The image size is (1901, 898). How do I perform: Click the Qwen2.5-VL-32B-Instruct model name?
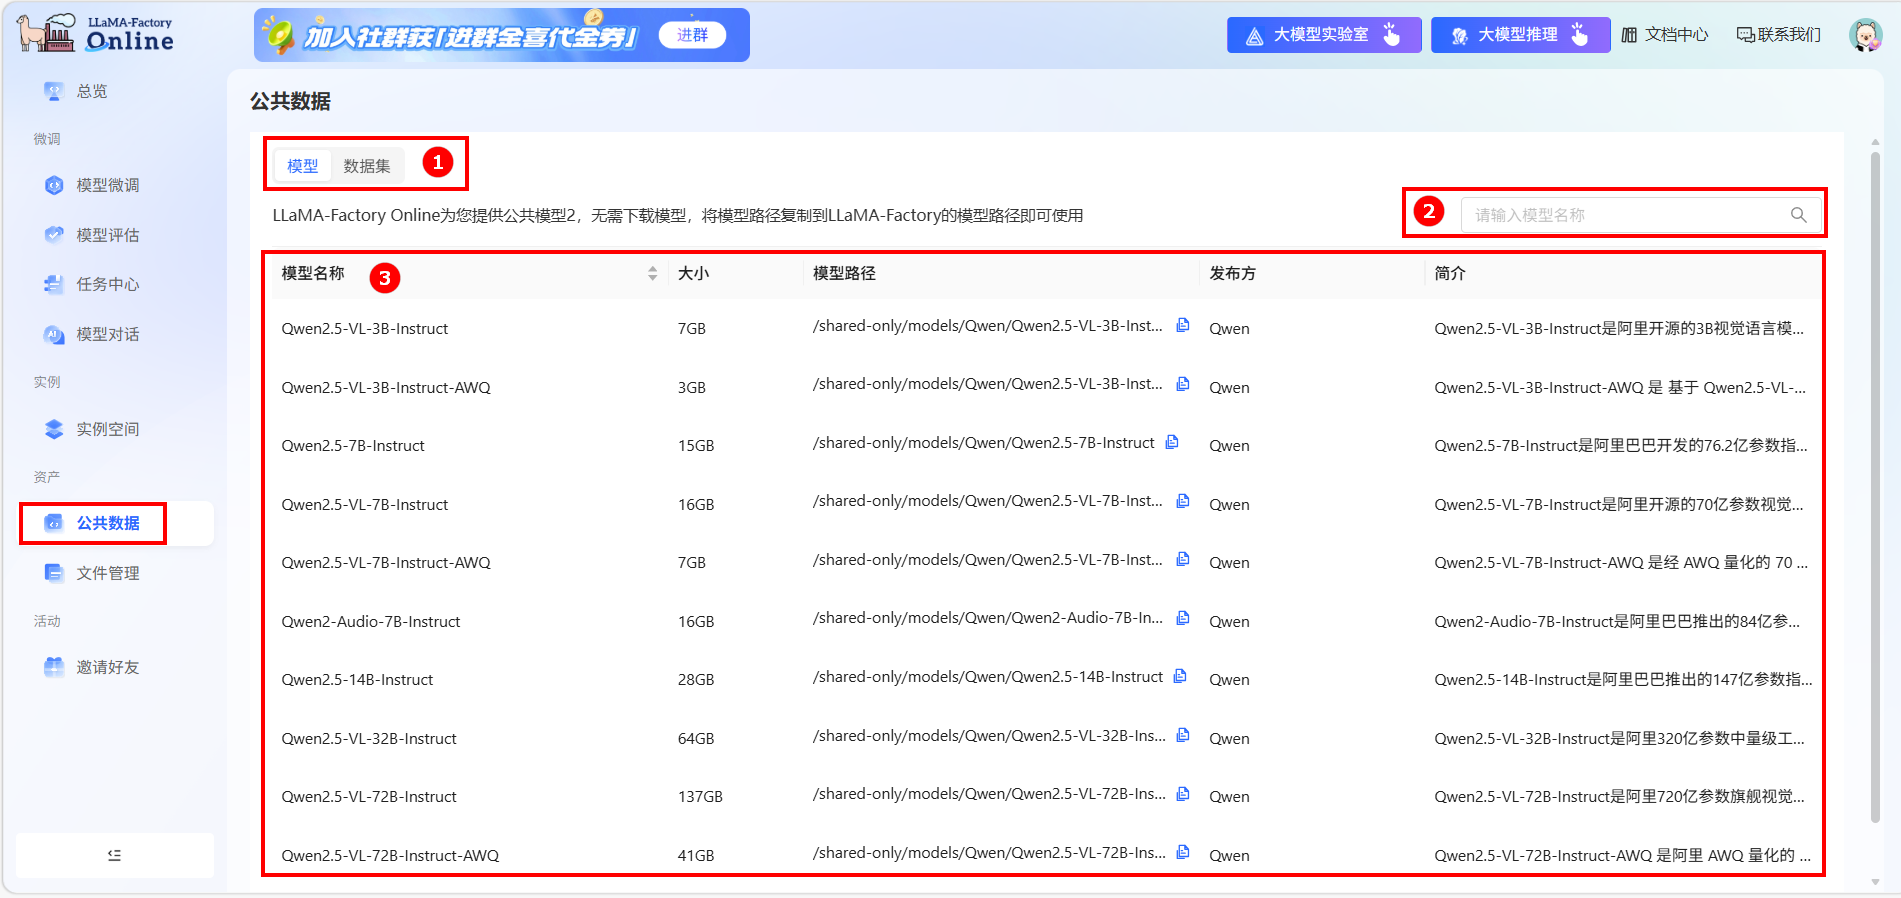pos(369,739)
